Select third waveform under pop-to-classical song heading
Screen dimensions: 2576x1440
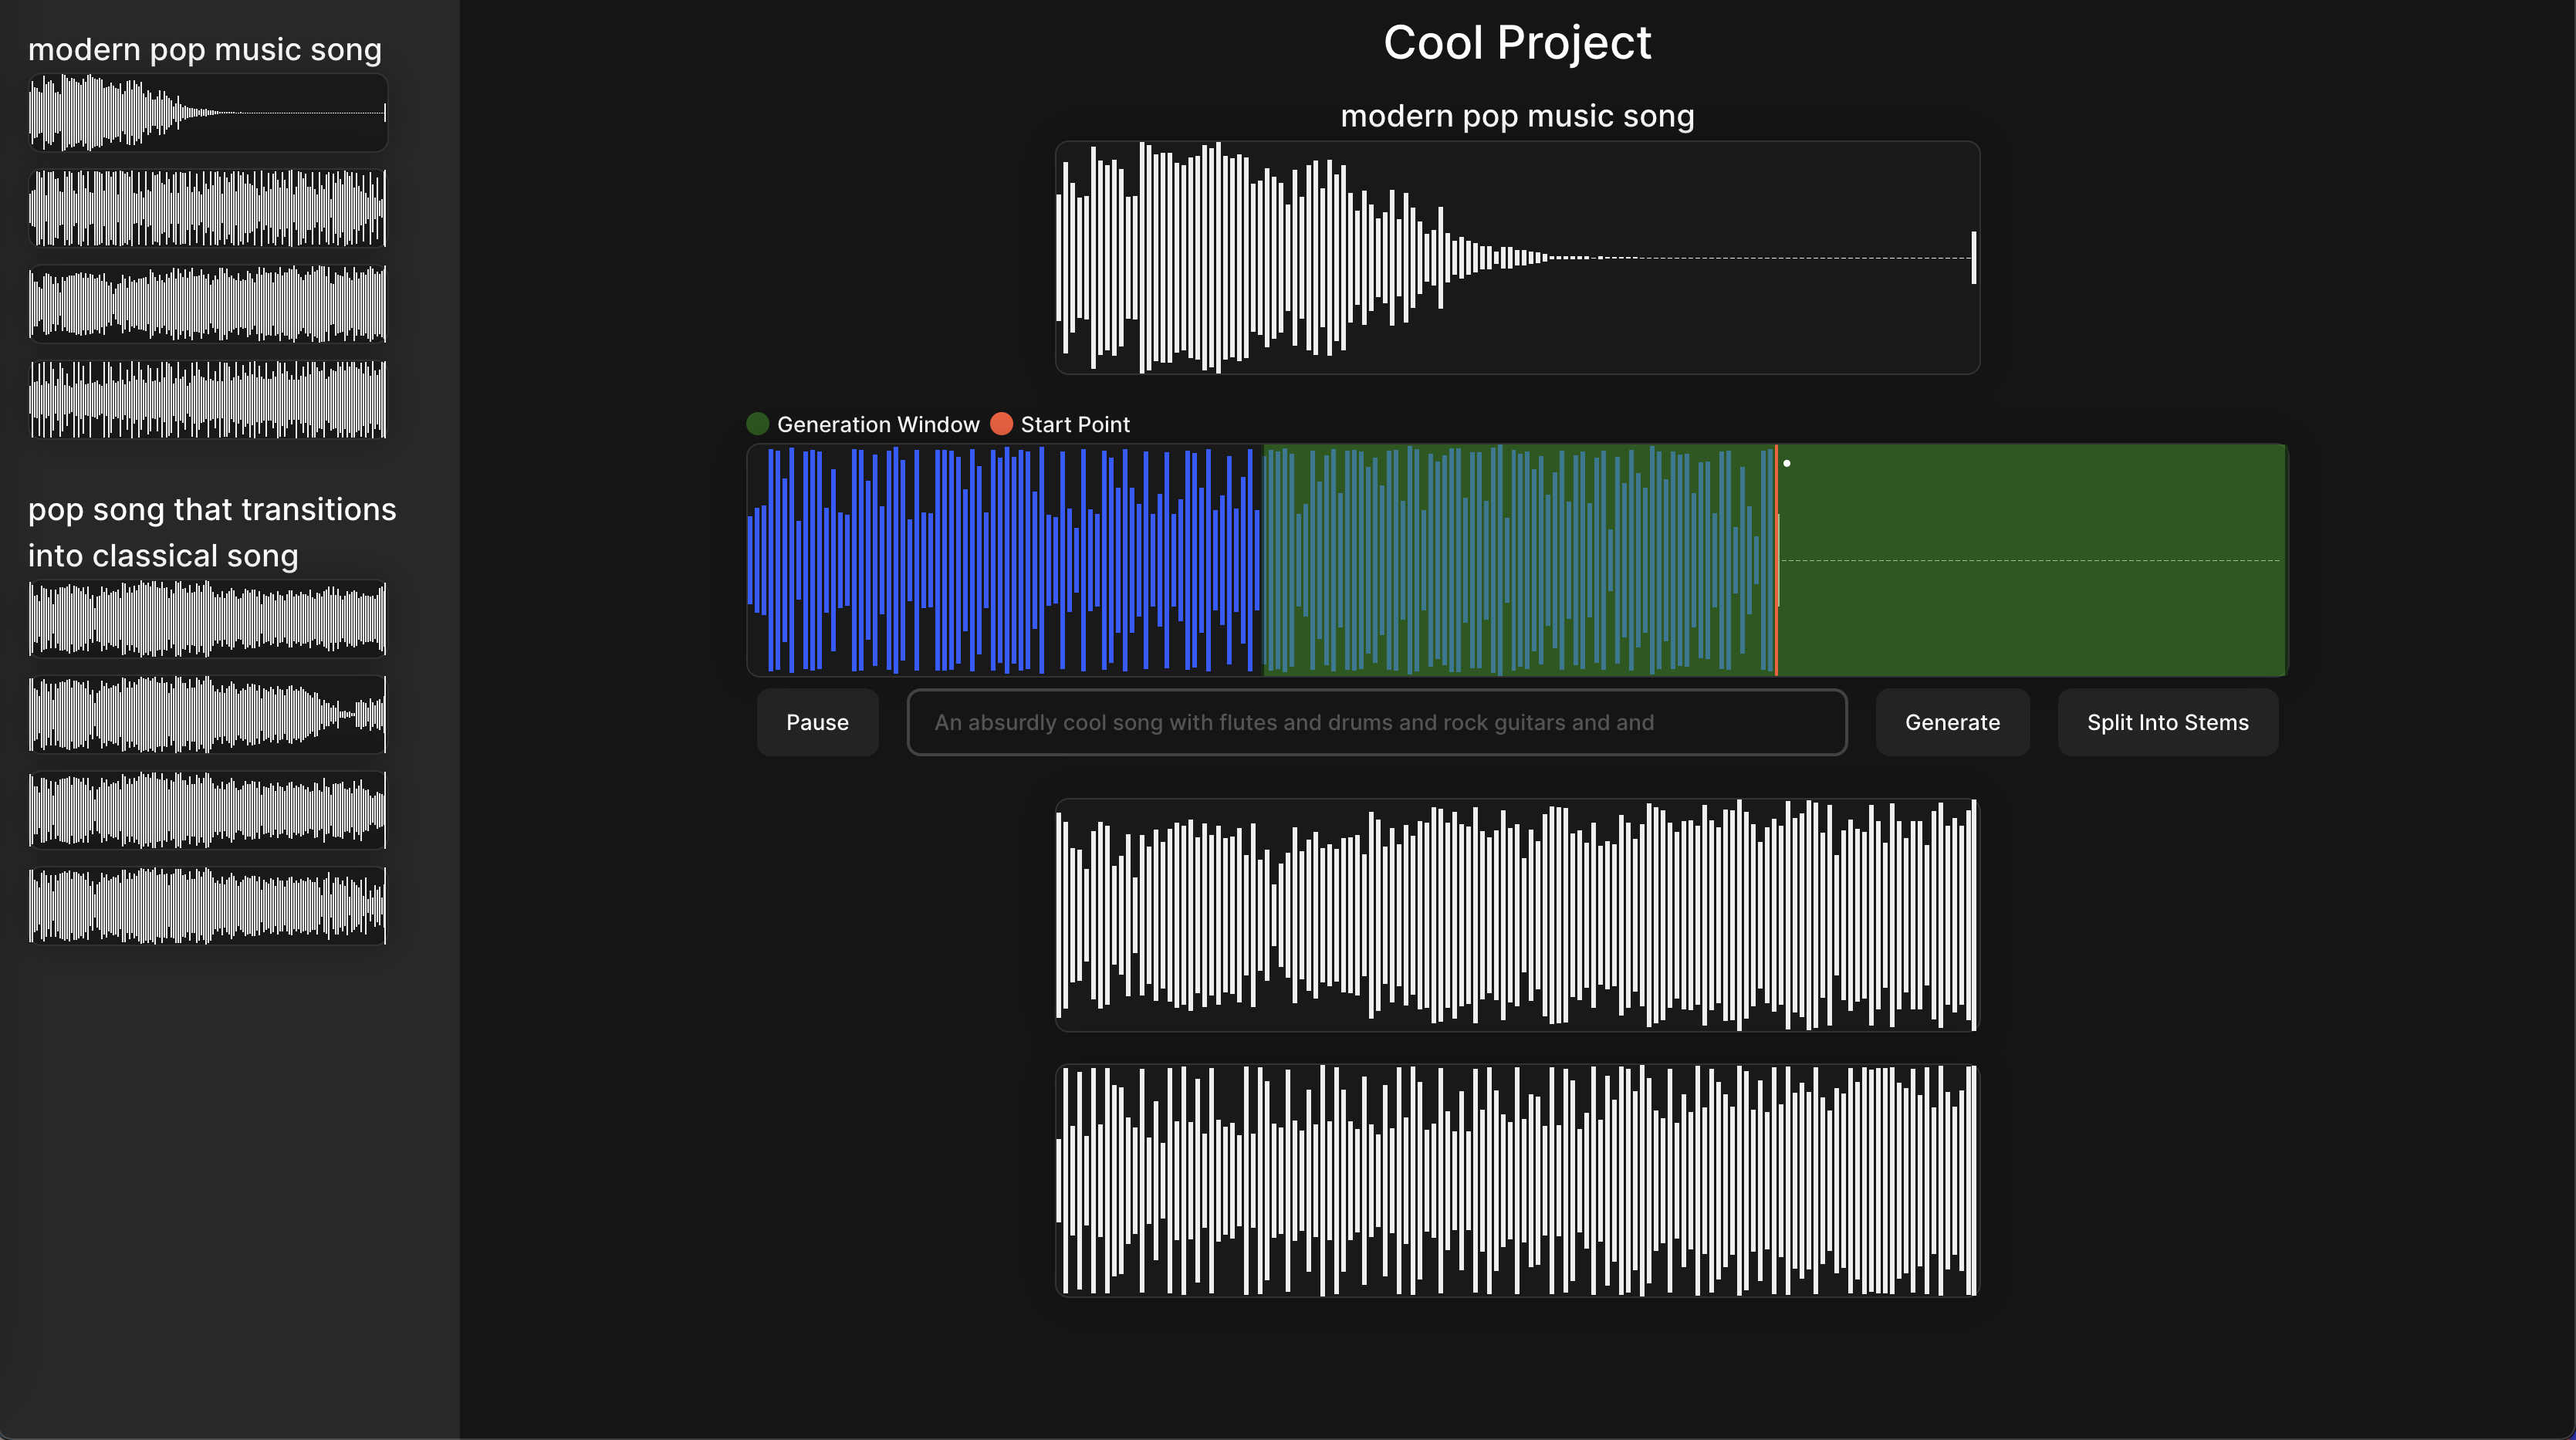[207, 810]
